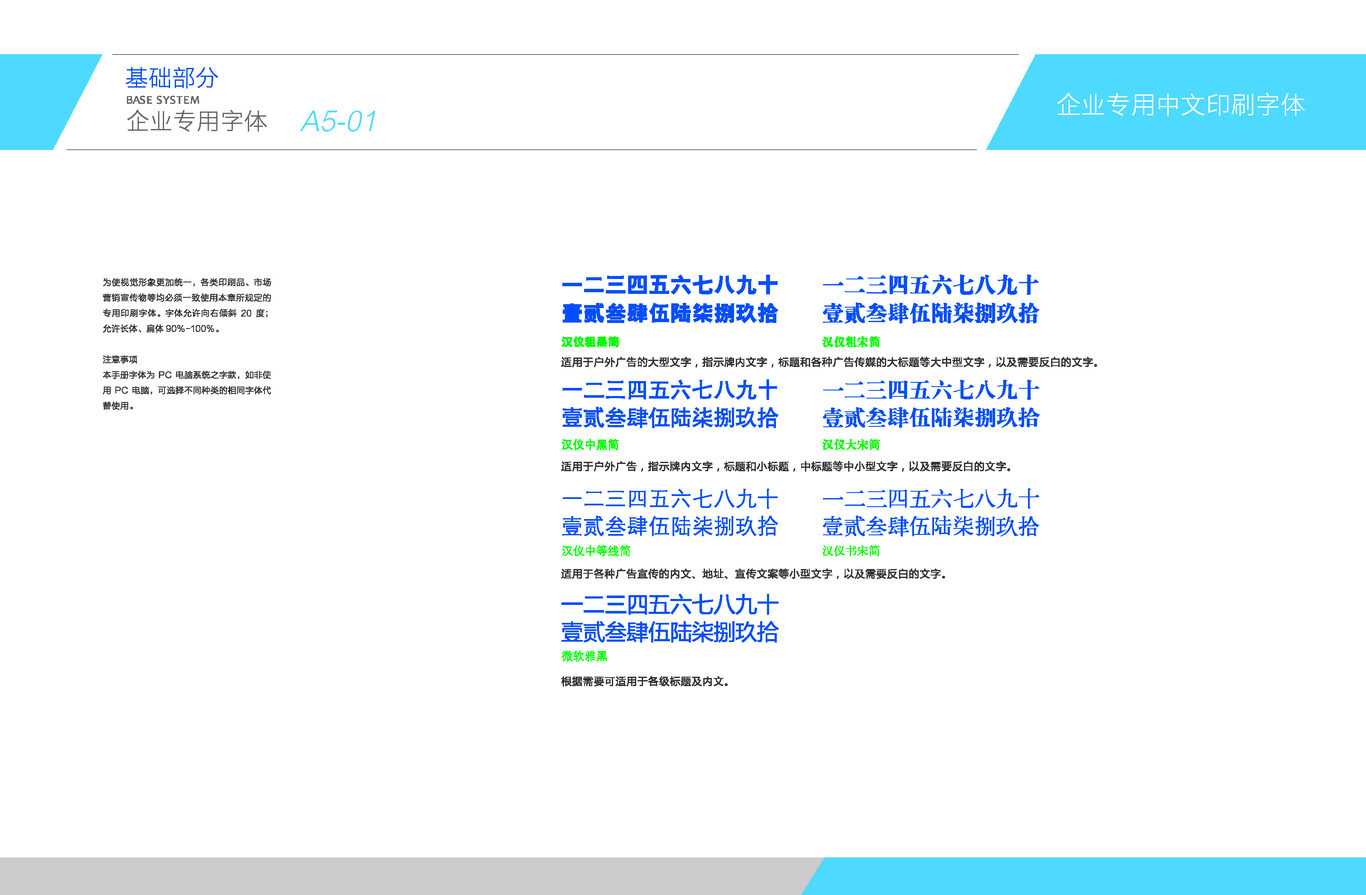Click "壹贰叁肆伍陆柒捌玖拾" sample above 微软雅黑
The width and height of the screenshot is (1366, 895).
pyautogui.click(x=670, y=632)
